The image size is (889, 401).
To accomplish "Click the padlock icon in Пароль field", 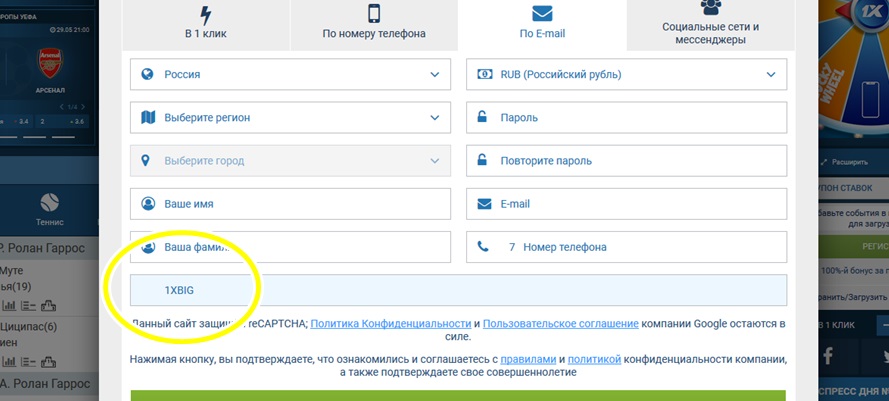I will 482,117.
